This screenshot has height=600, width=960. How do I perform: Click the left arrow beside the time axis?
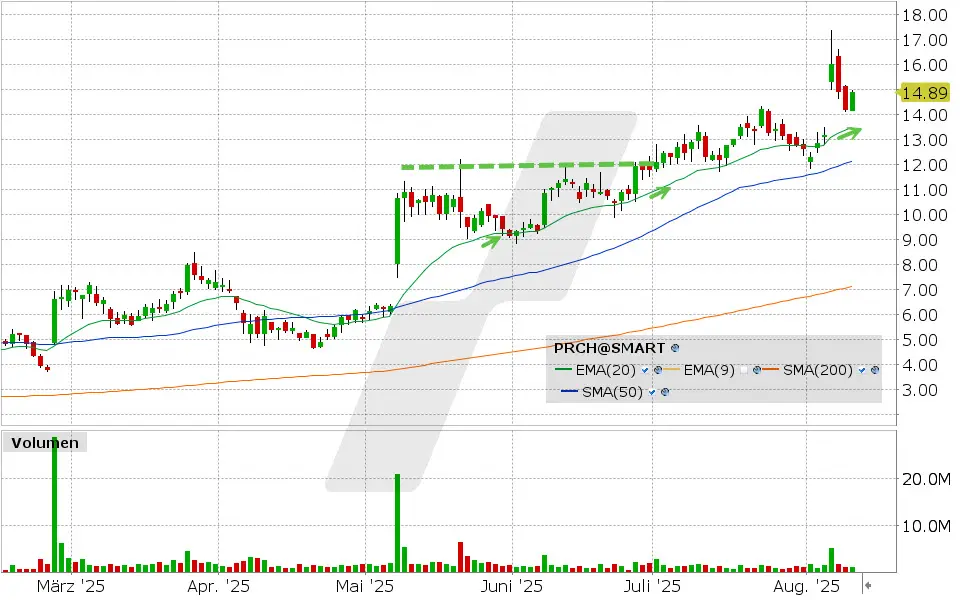click(868, 585)
